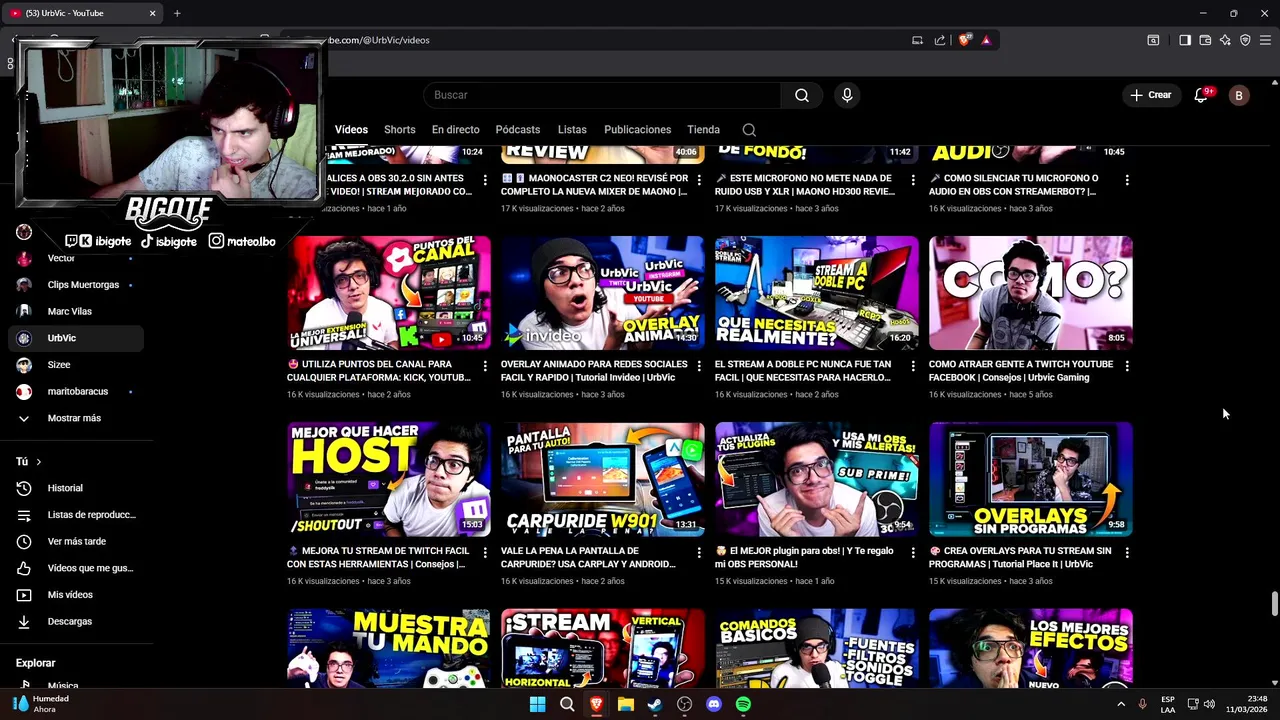Select UrbVic in subscriptions list
This screenshot has height=720, width=1280.
coord(76,338)
